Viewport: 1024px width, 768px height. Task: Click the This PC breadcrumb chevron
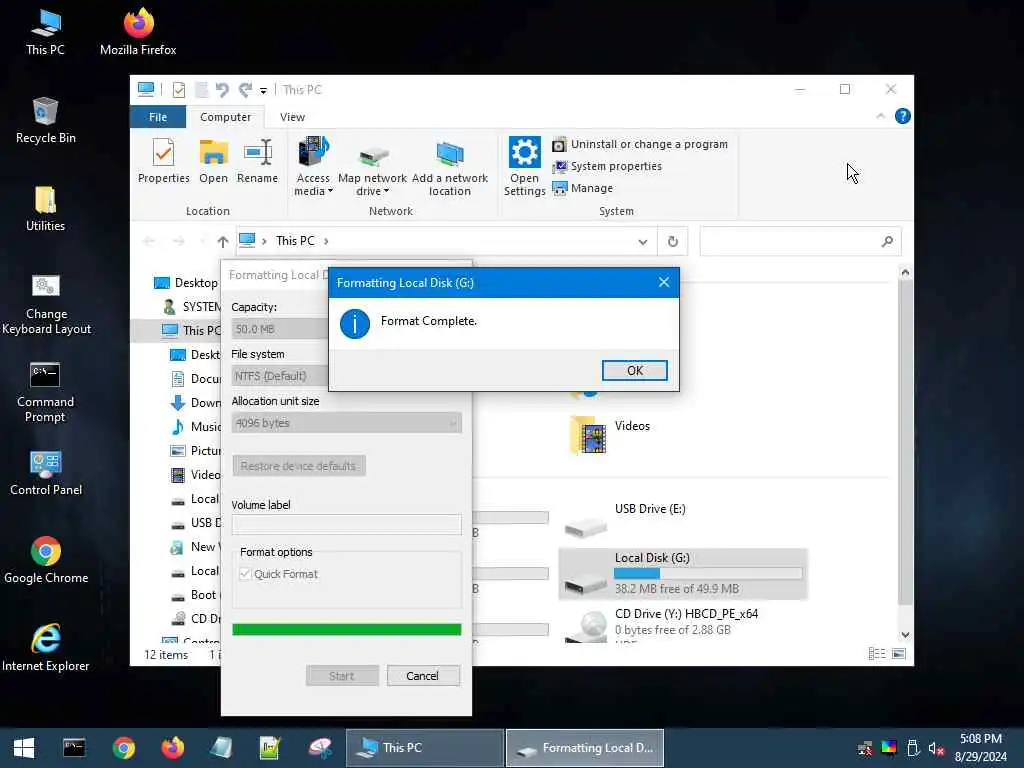(326, 241)
